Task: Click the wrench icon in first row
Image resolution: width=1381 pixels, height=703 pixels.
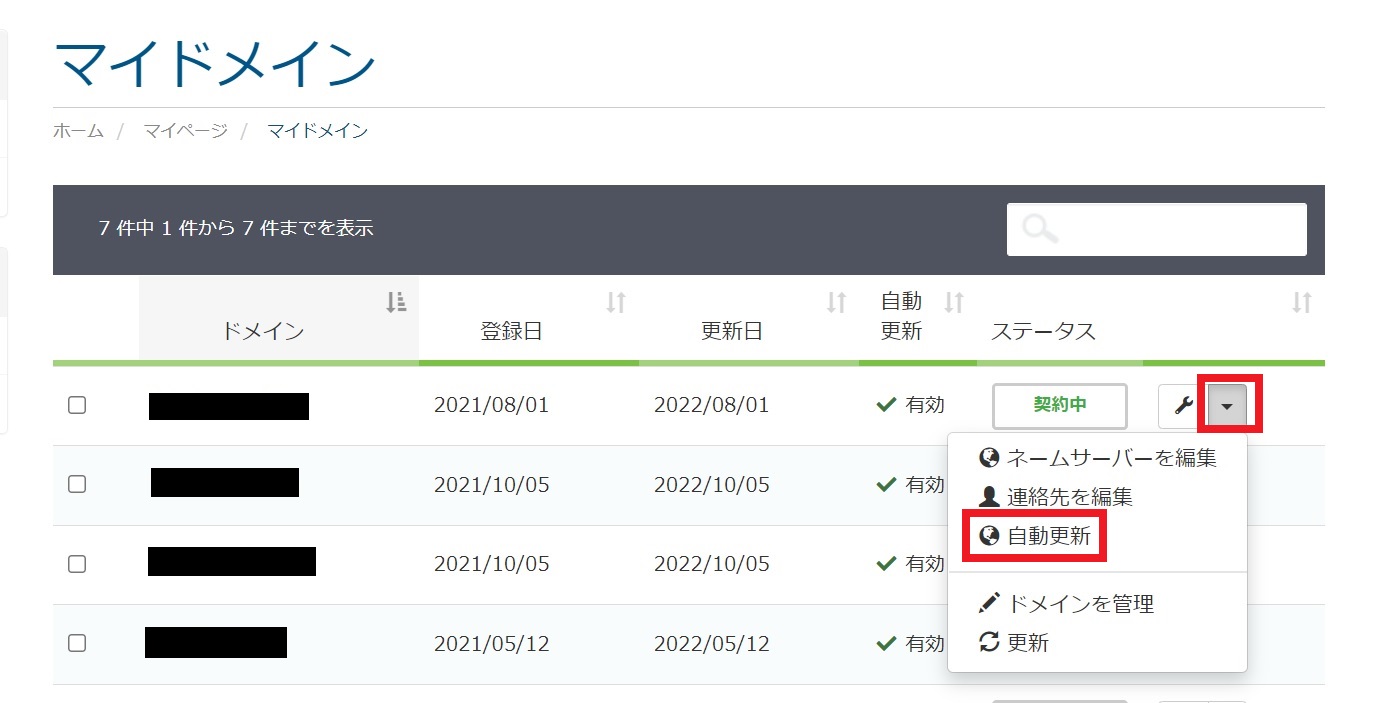Action: click(x=1182, y=405)
